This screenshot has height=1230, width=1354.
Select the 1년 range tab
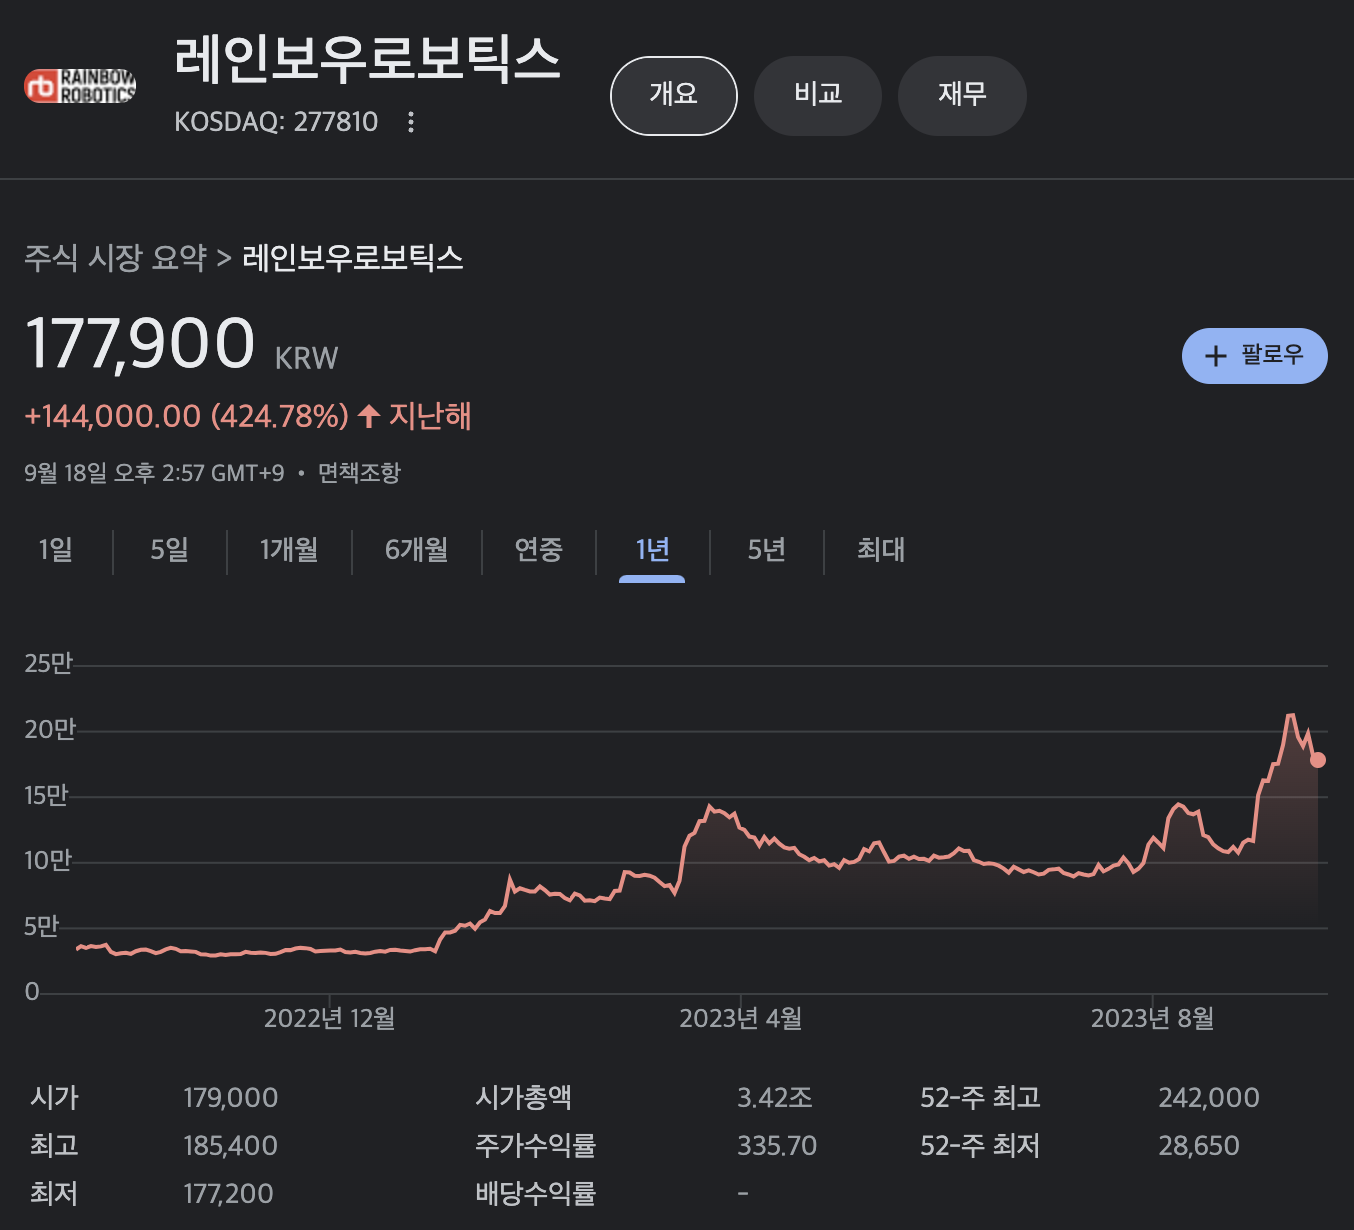point(652,550)
